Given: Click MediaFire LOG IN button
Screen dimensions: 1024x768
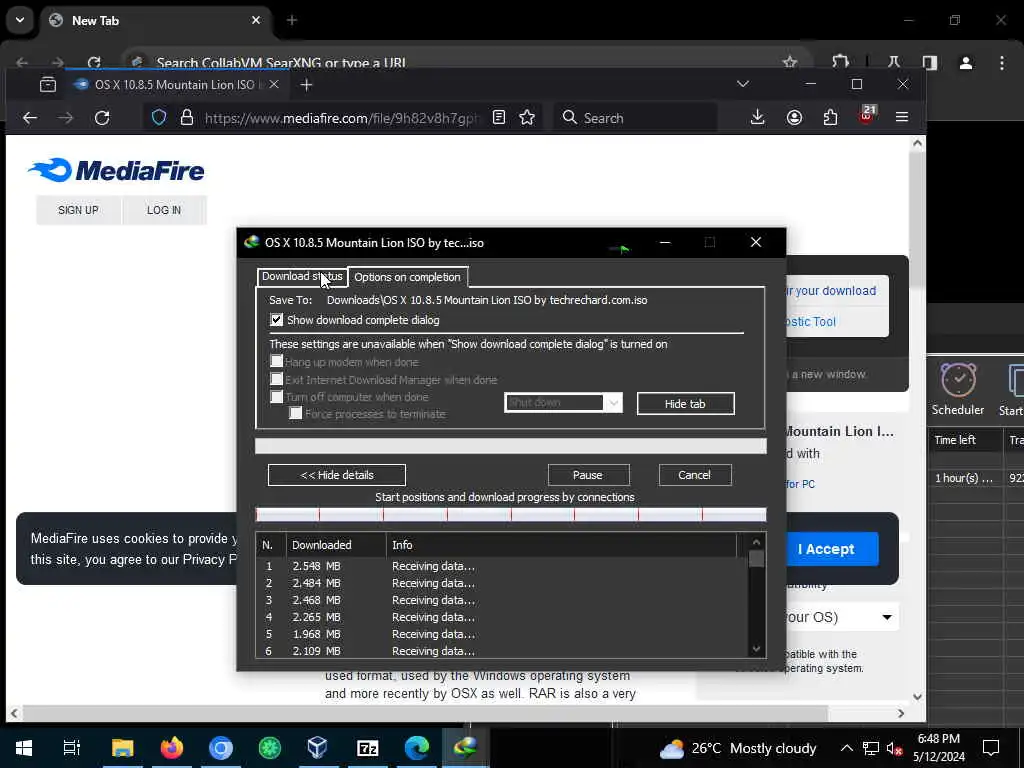Looking at the screenshot, I should point(164,210).
